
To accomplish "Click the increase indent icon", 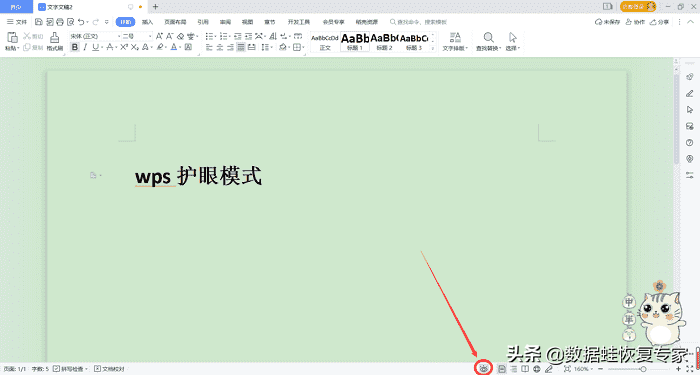I will tap(248, 36).
